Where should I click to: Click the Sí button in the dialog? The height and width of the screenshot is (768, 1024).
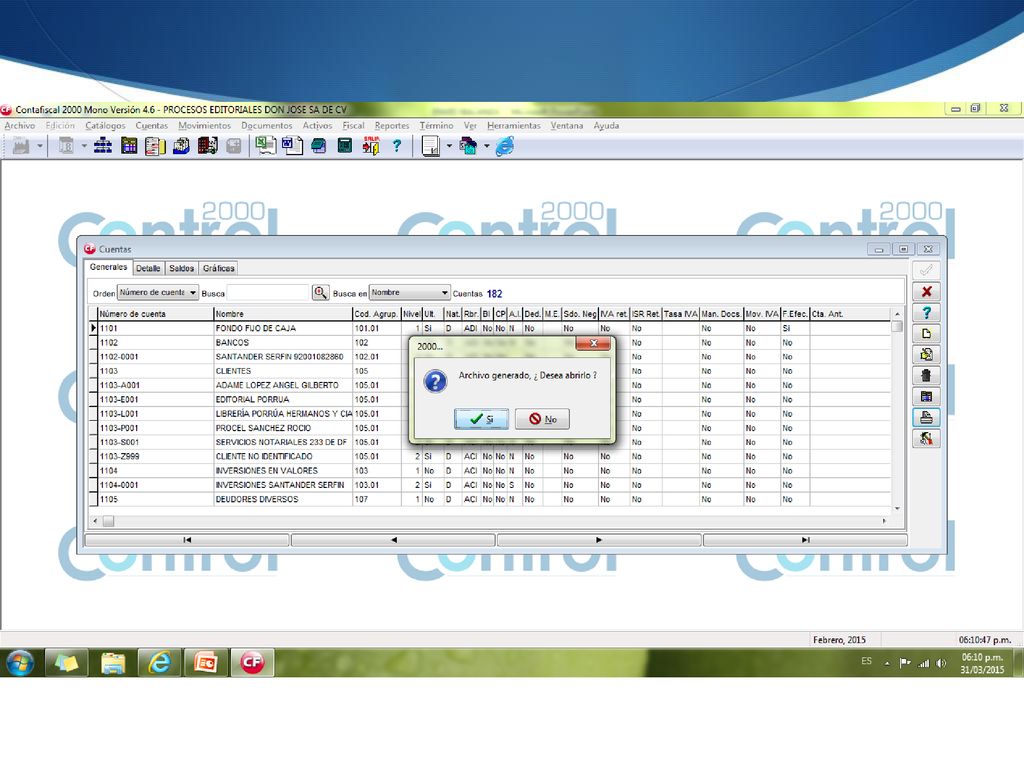click(x=481, y=419)
